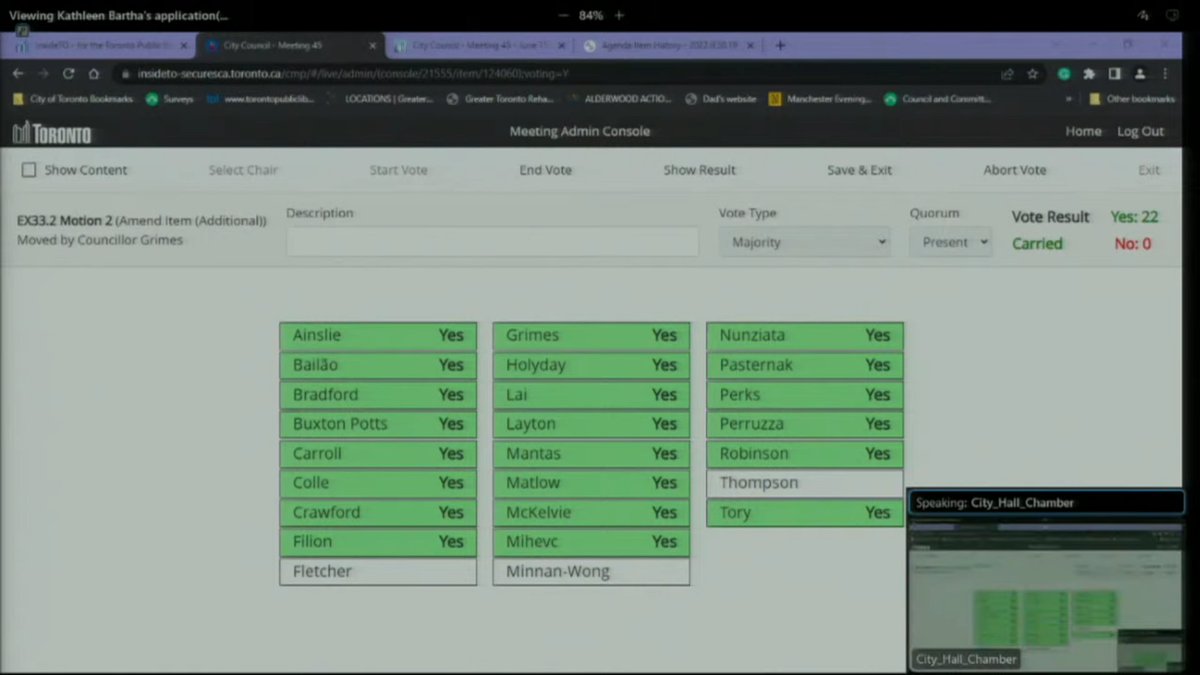This screenshot has width=1200, height=675.
Task: Toggle the Fletcher vote row
Action: tap(378, 571)
